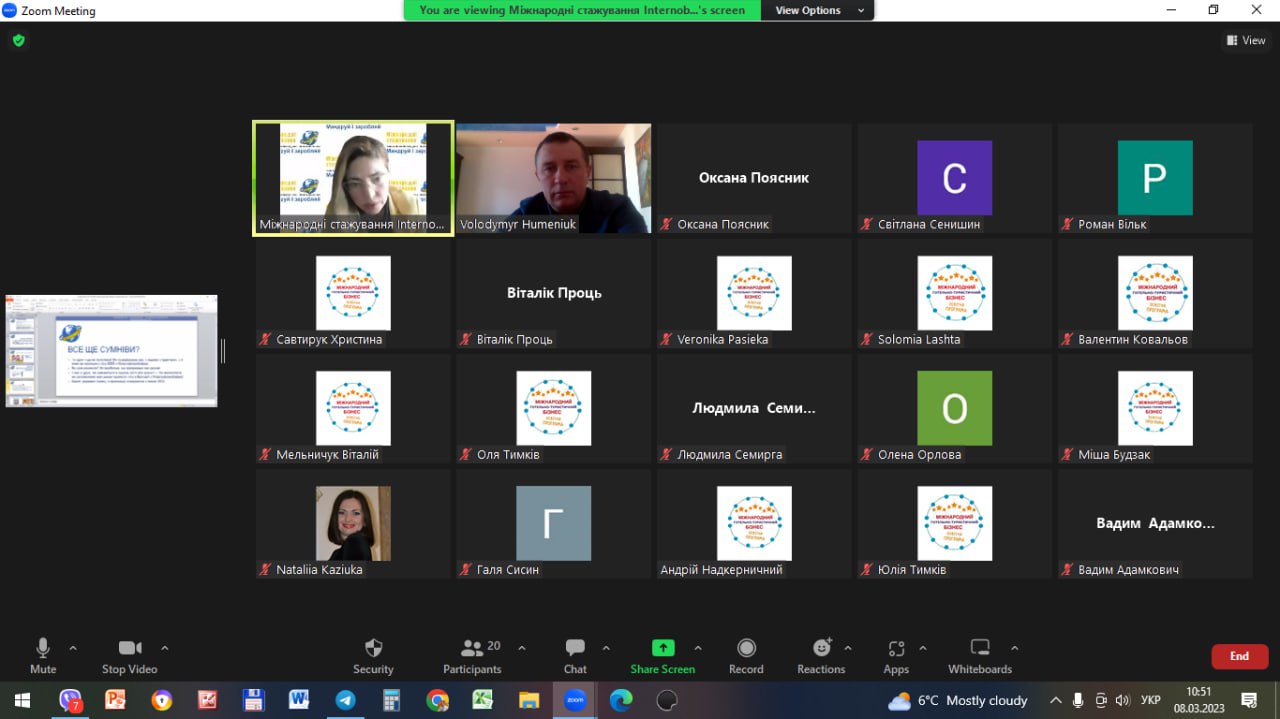Image resolution: width=1280 pixels, height=719 pixels.
Task: Click the red End button
Action: pyautogui.click(x=1239, y=656)
